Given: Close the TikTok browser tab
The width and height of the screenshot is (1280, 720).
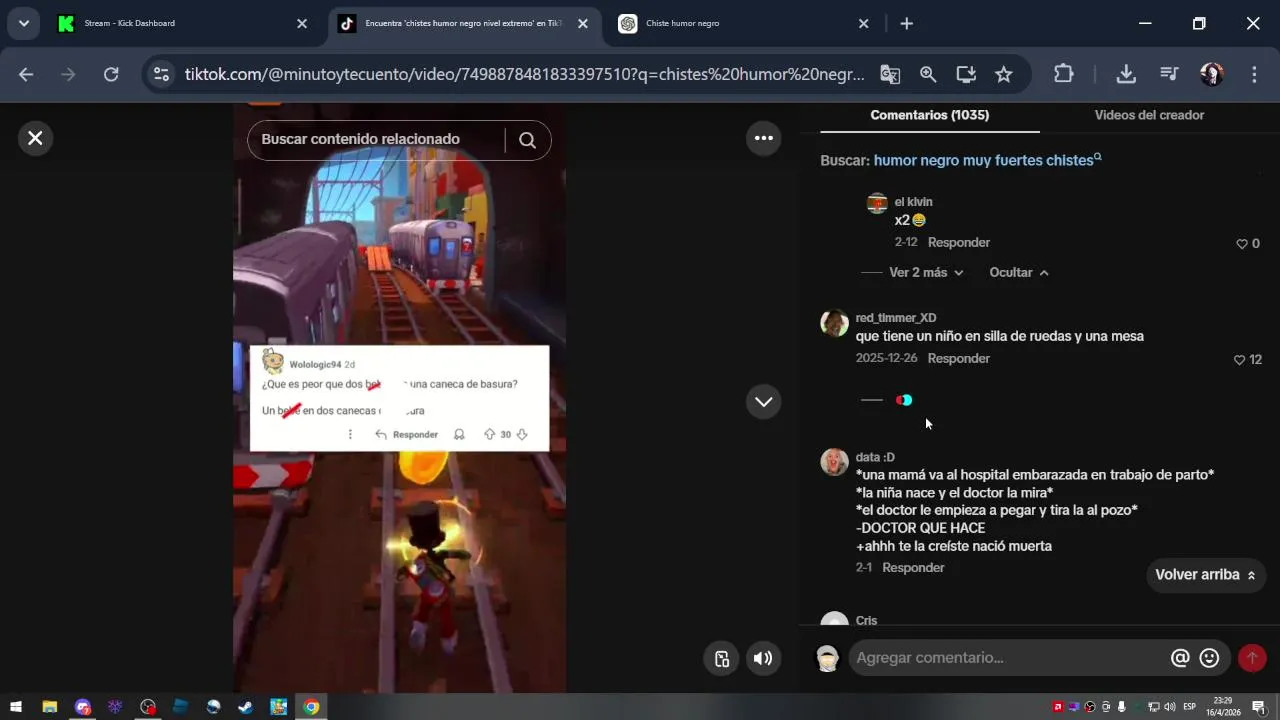Looking at the screenshot, I should coord(583,23).
